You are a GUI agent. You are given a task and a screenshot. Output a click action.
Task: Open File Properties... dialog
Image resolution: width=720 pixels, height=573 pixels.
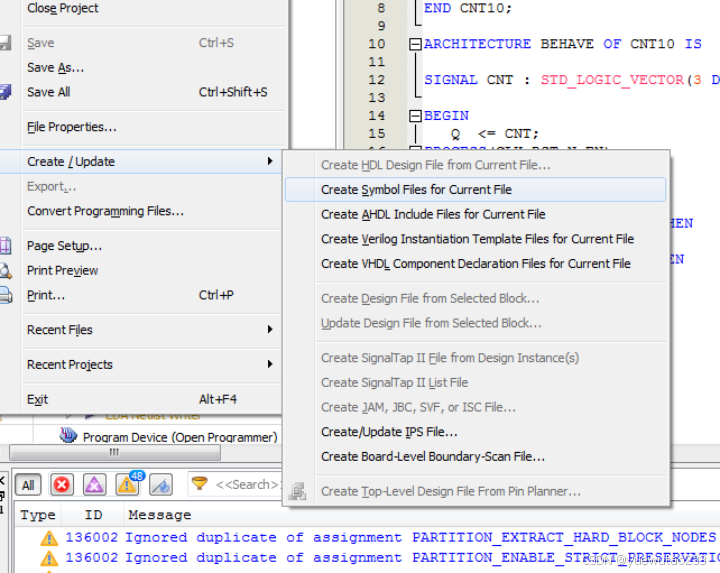72,127
